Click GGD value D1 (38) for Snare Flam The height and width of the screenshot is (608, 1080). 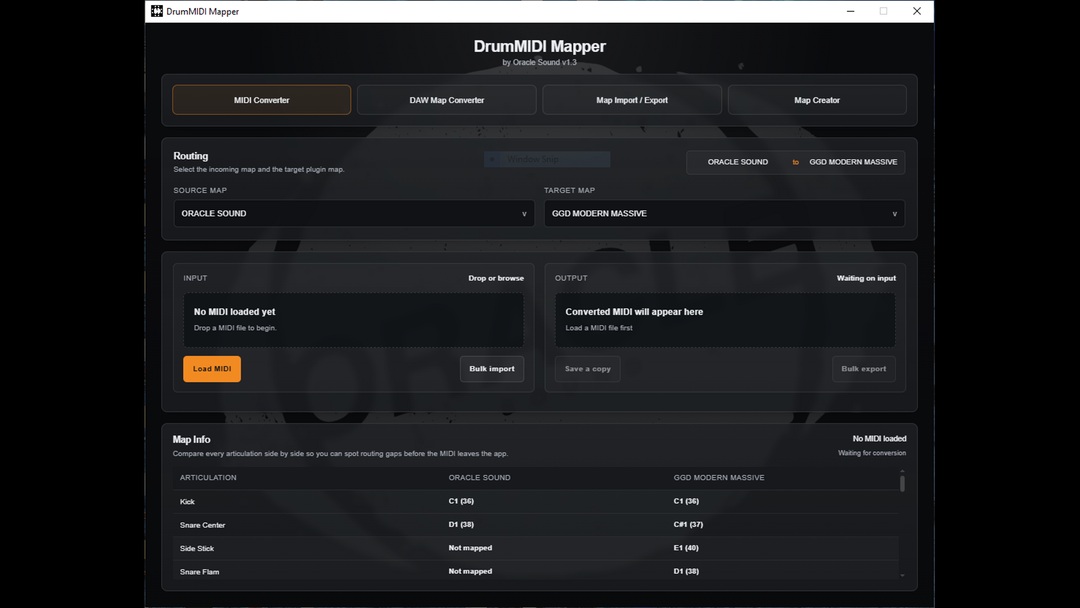(686, 572)
